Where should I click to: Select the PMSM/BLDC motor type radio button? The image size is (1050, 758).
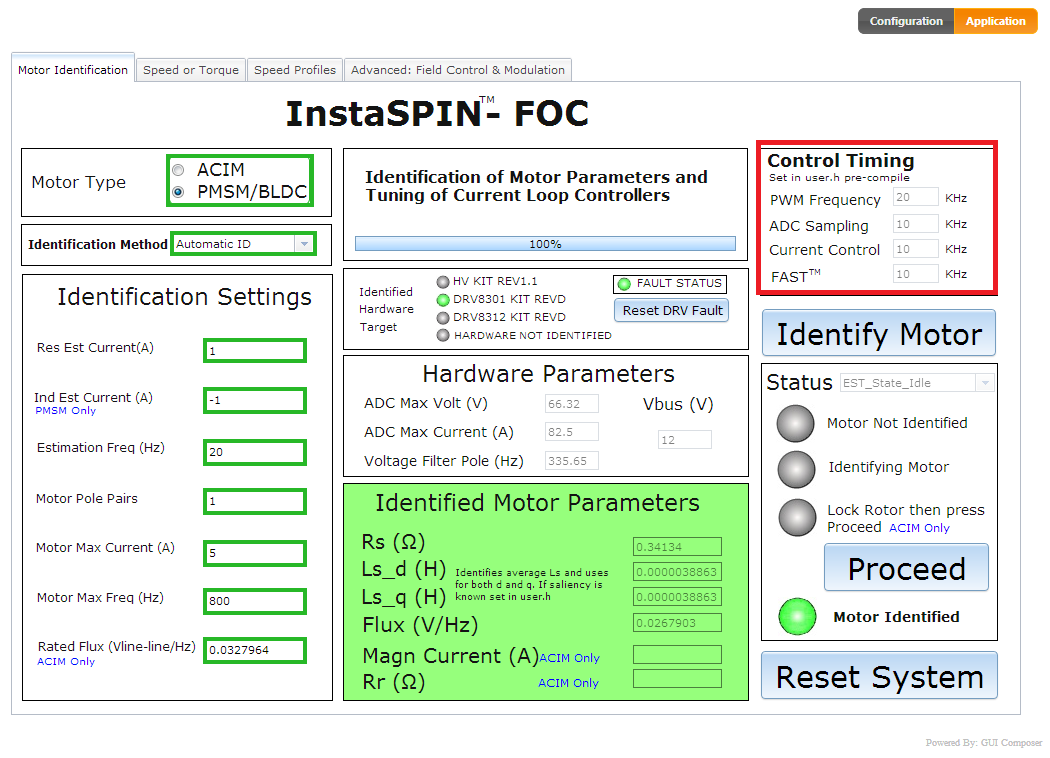pyautogui.click(x=178, y=192)
